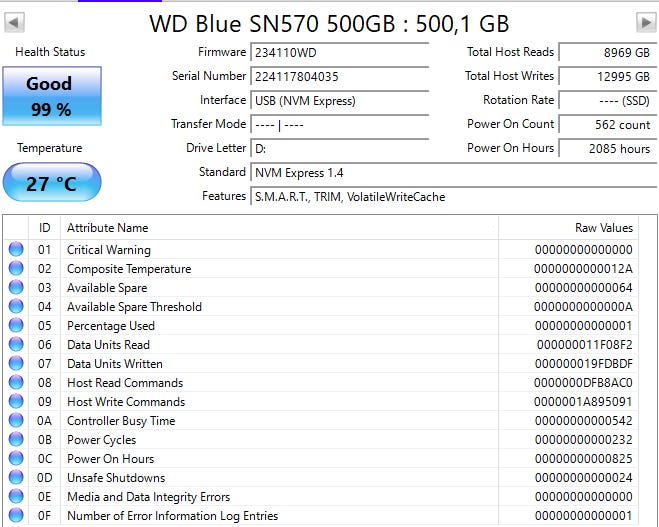Select the Critical Warning attribute name
The height and width of the screenshot is (527, 659).
pyautogui.click(x=109, y=250)
